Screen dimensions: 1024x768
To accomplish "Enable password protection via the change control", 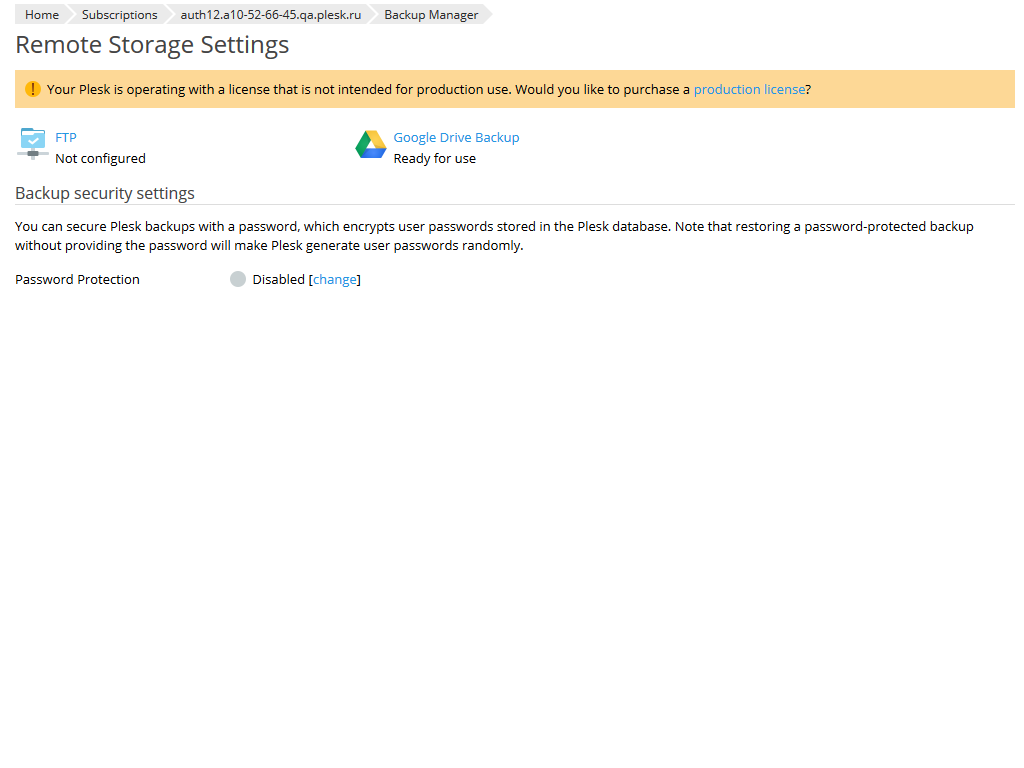I will pos(335,279).
